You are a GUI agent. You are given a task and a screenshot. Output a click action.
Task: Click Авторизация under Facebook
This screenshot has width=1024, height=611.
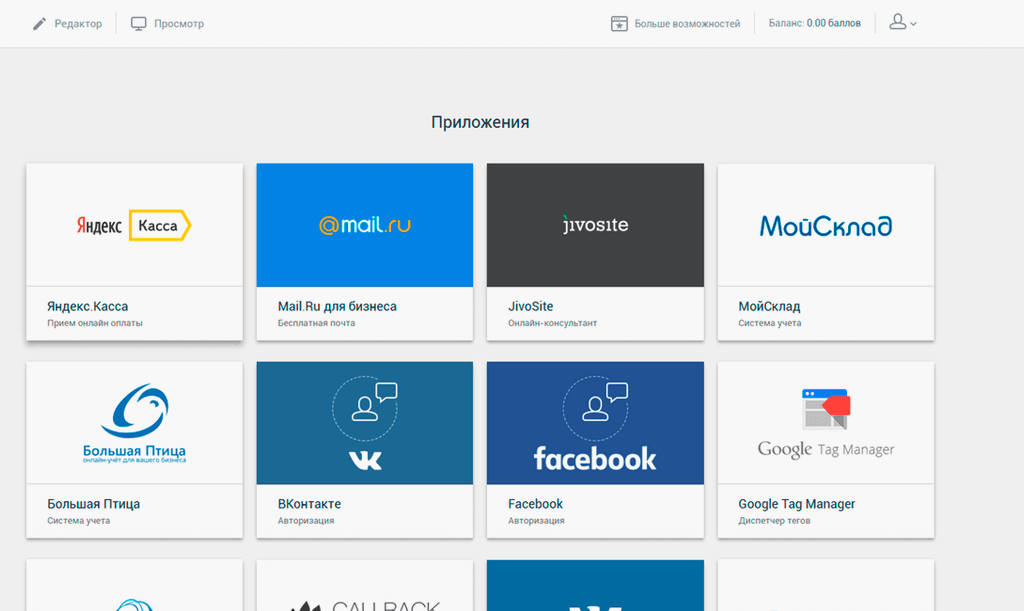click(536, 521)
